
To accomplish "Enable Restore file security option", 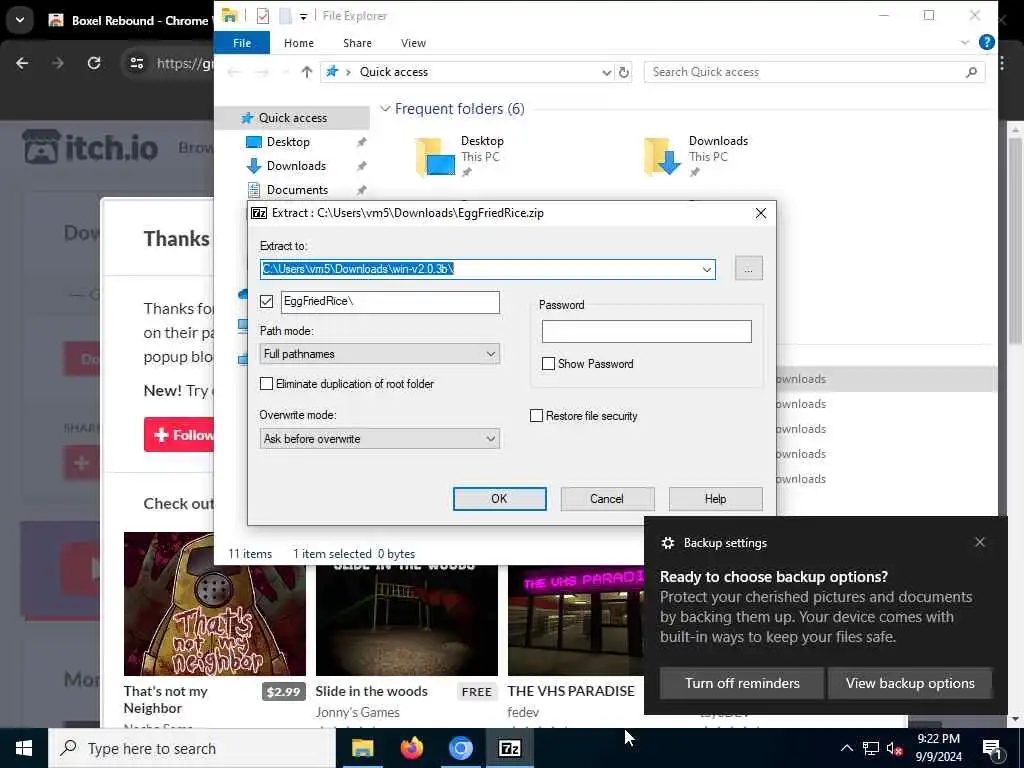I will (x=536, y=416).
